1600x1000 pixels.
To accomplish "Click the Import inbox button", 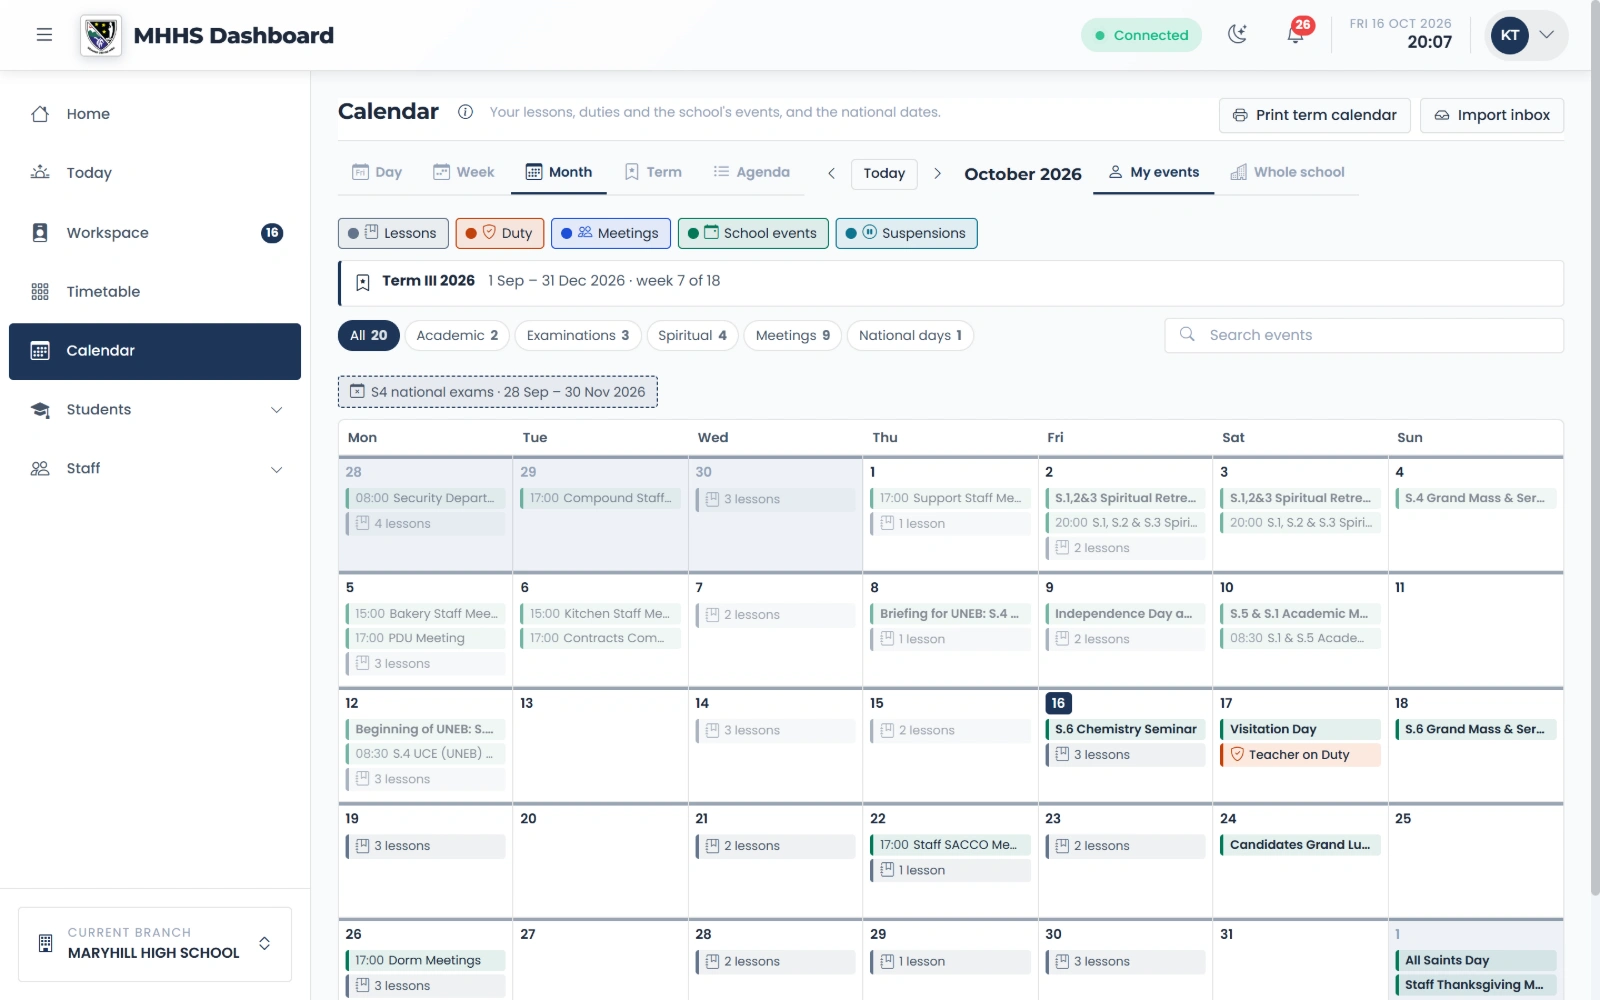I will pyautogui.click(x=1492, y=115).
